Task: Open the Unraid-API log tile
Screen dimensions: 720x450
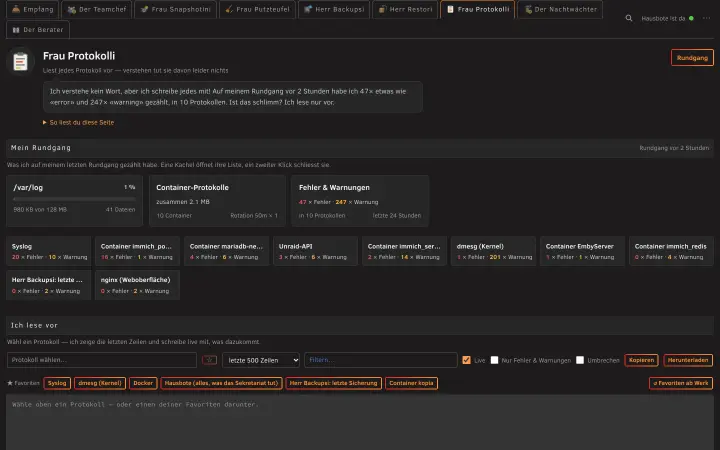Action: [315, 251]
